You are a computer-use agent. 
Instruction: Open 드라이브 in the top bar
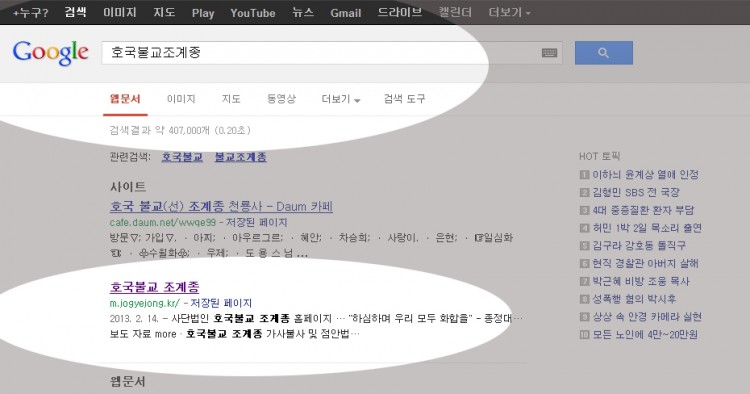tap(400, 12)
